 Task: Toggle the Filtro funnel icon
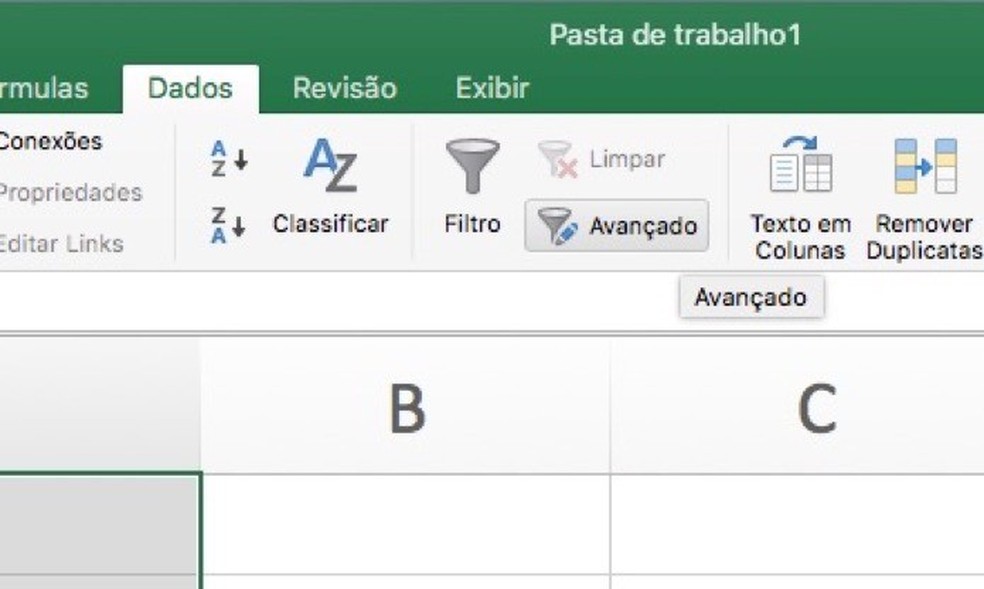coord(472,167)
